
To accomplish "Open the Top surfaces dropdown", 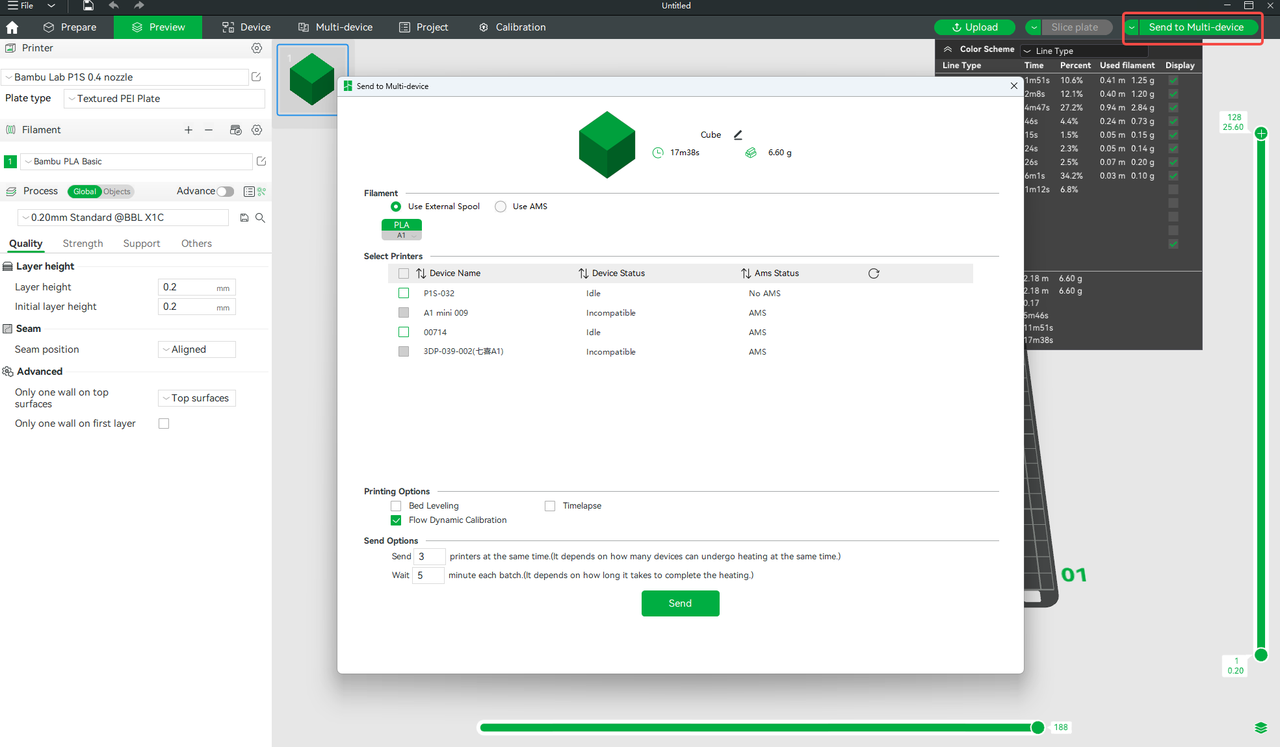I will point(197,398).
